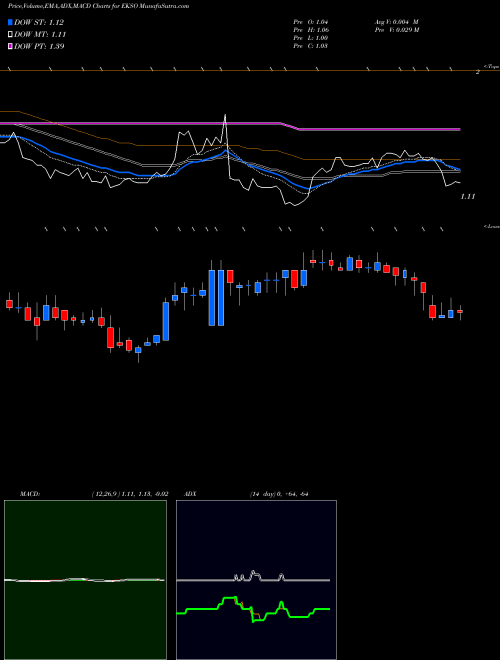Click the 'Pre O: 1.04' value
The width and height of the screenshot is (500, 660).
pyautogui.click(x=311, y=22)
